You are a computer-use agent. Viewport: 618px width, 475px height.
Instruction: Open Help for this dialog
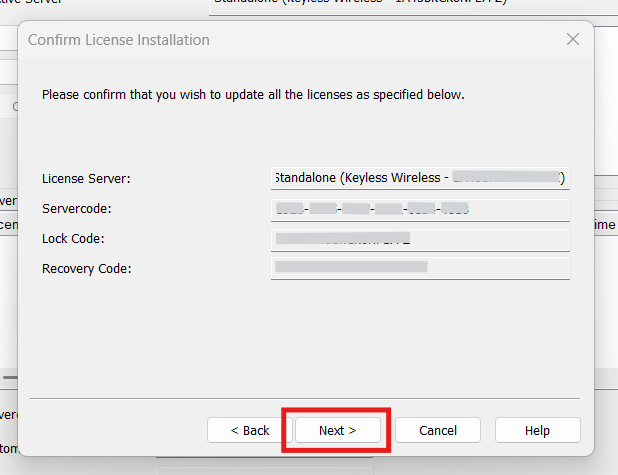tap(537, 430)
